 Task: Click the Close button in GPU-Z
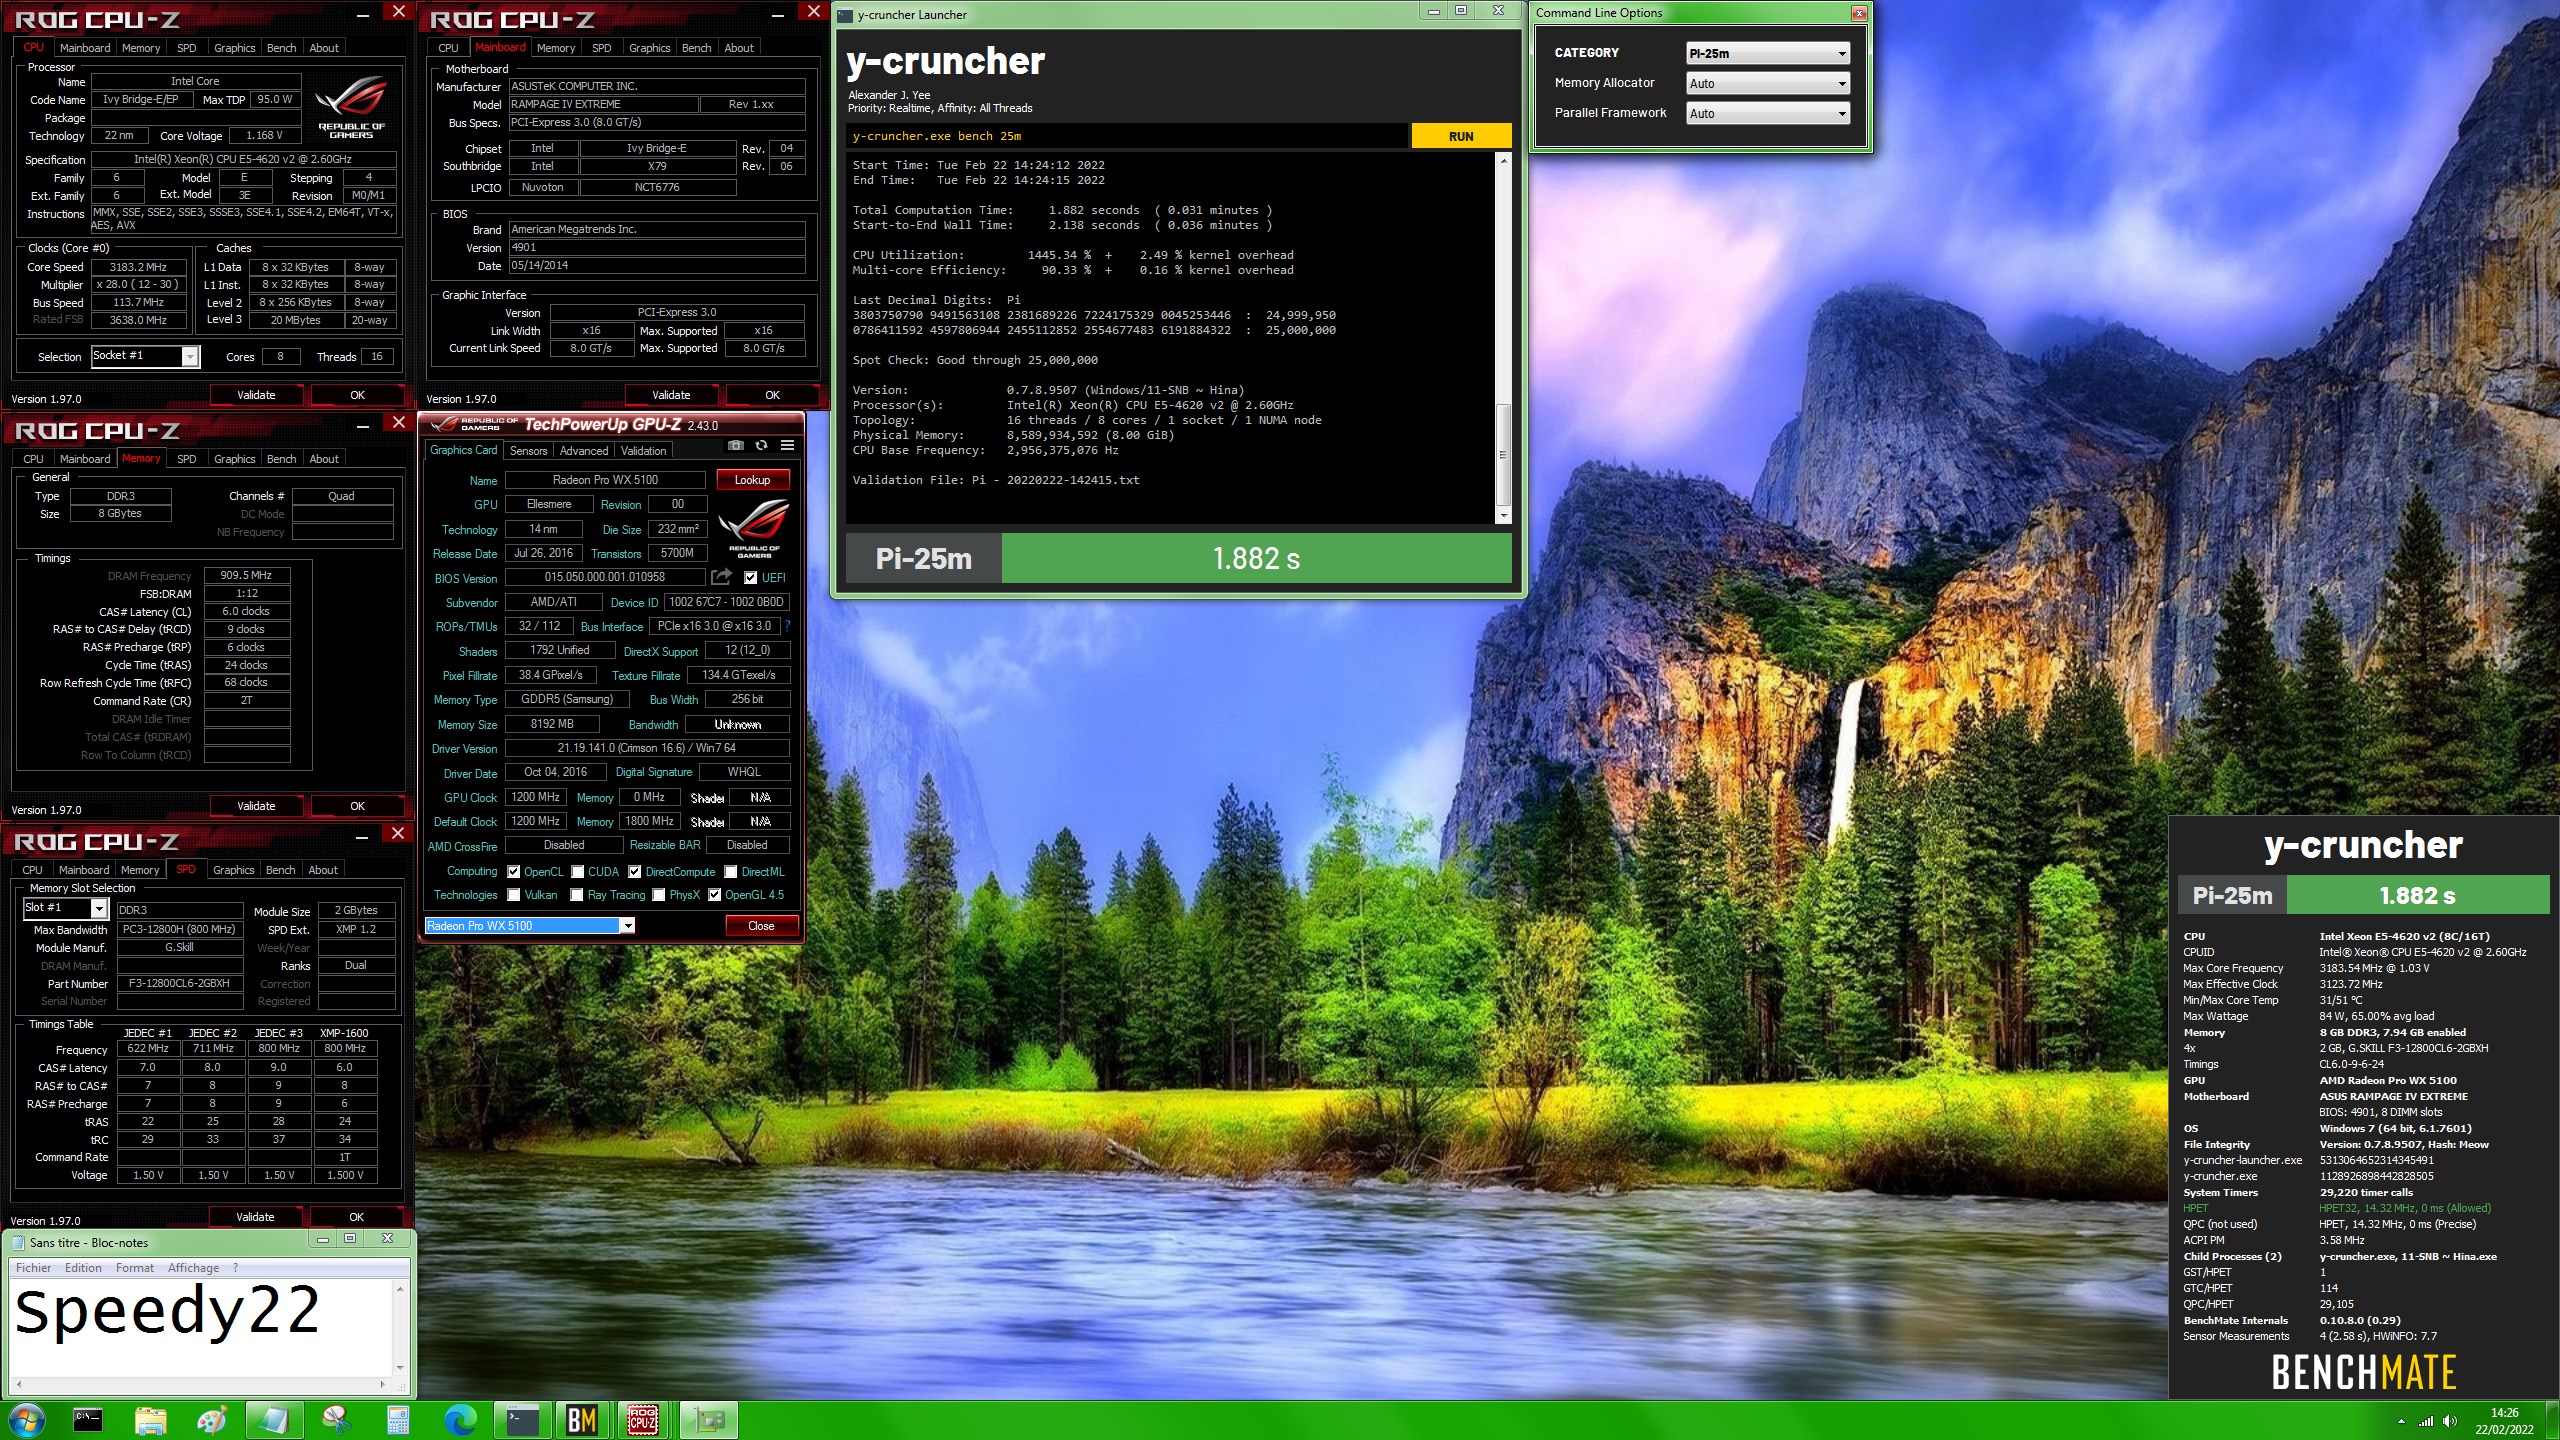761,925
